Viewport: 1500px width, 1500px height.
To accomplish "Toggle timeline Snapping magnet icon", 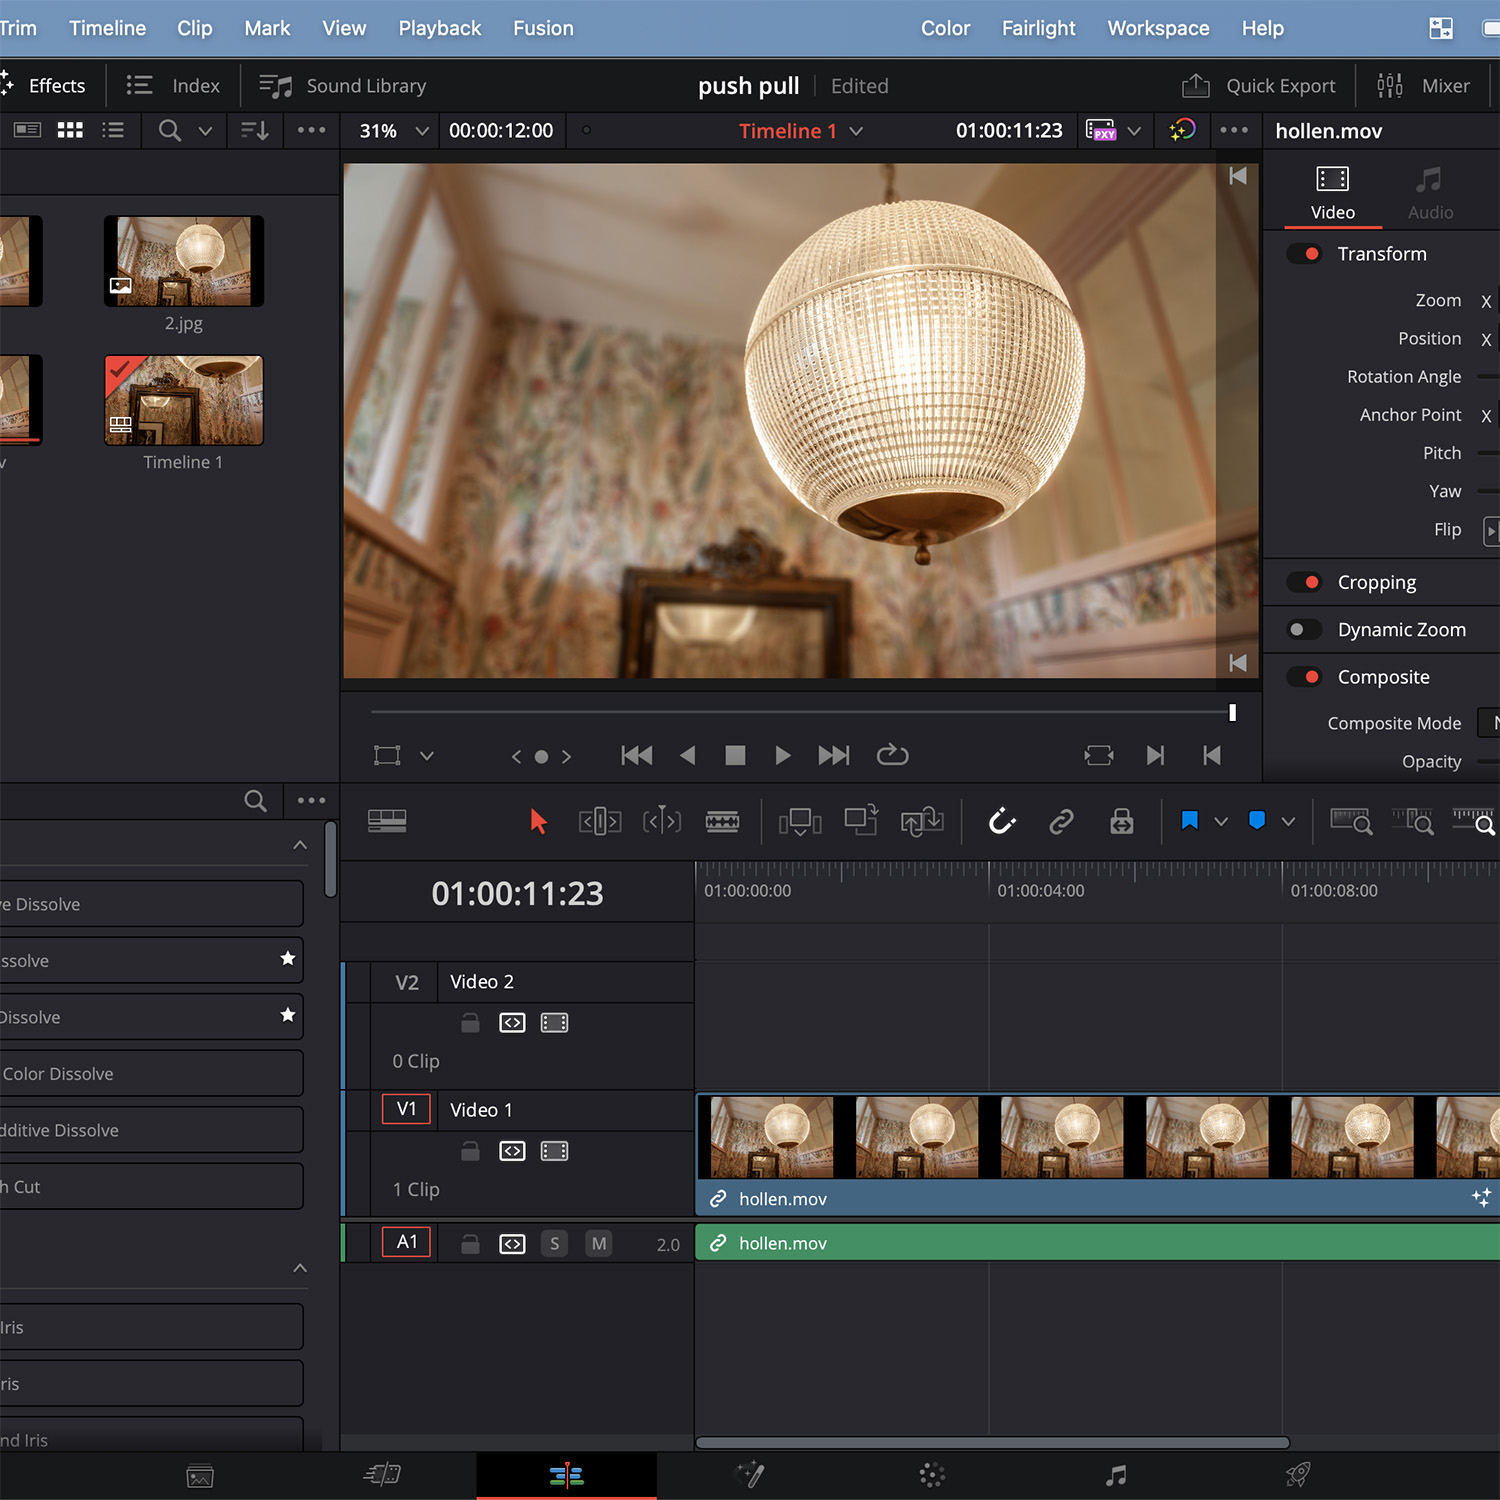I will [x=1001, y=822].
